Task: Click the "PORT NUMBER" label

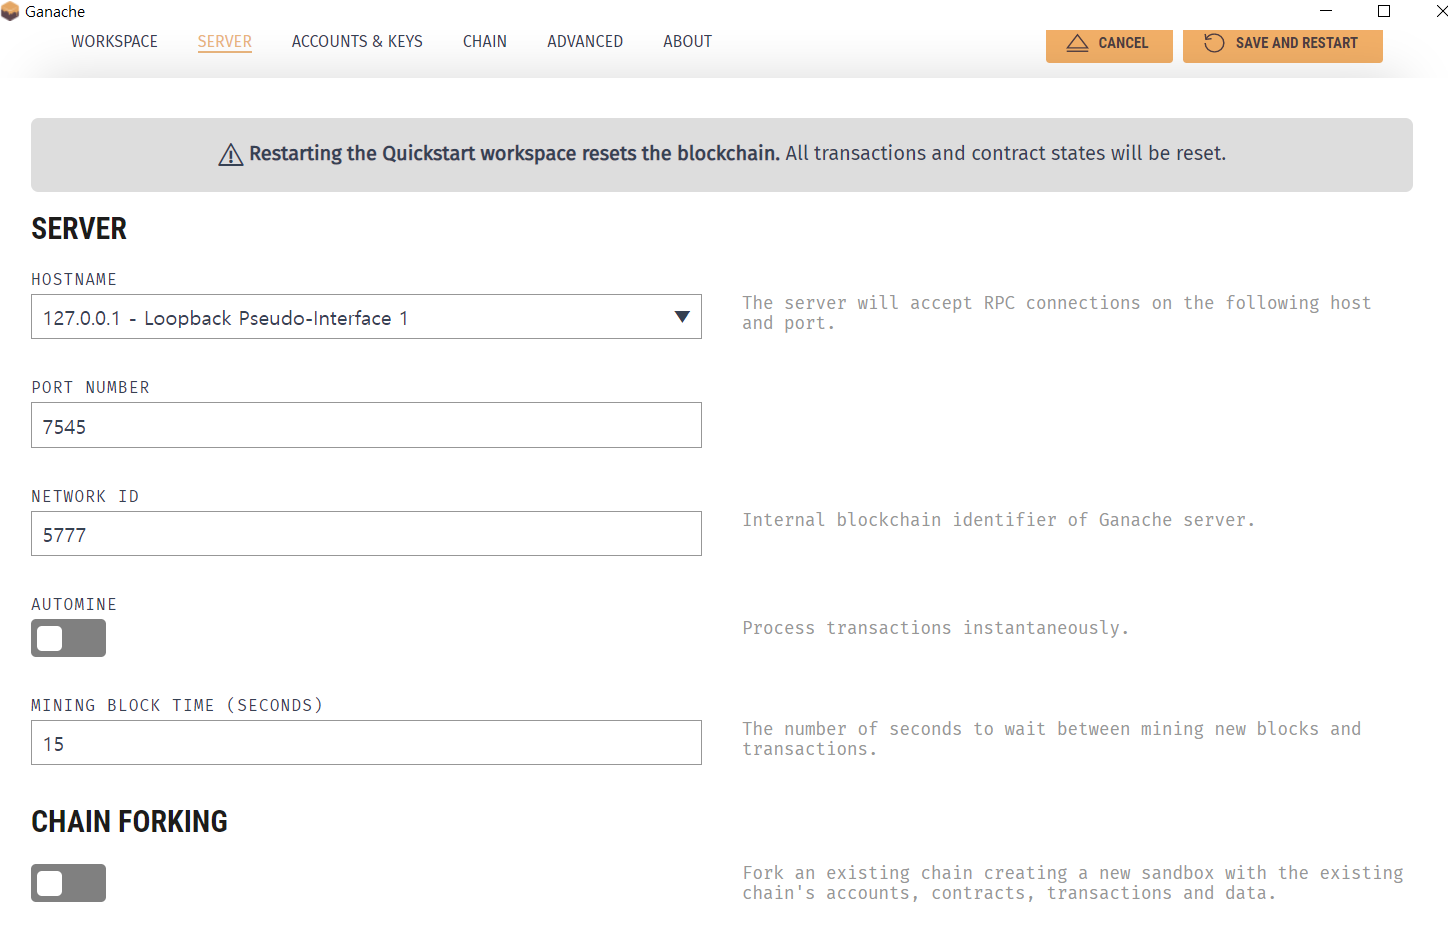Action: click(91, 388)
